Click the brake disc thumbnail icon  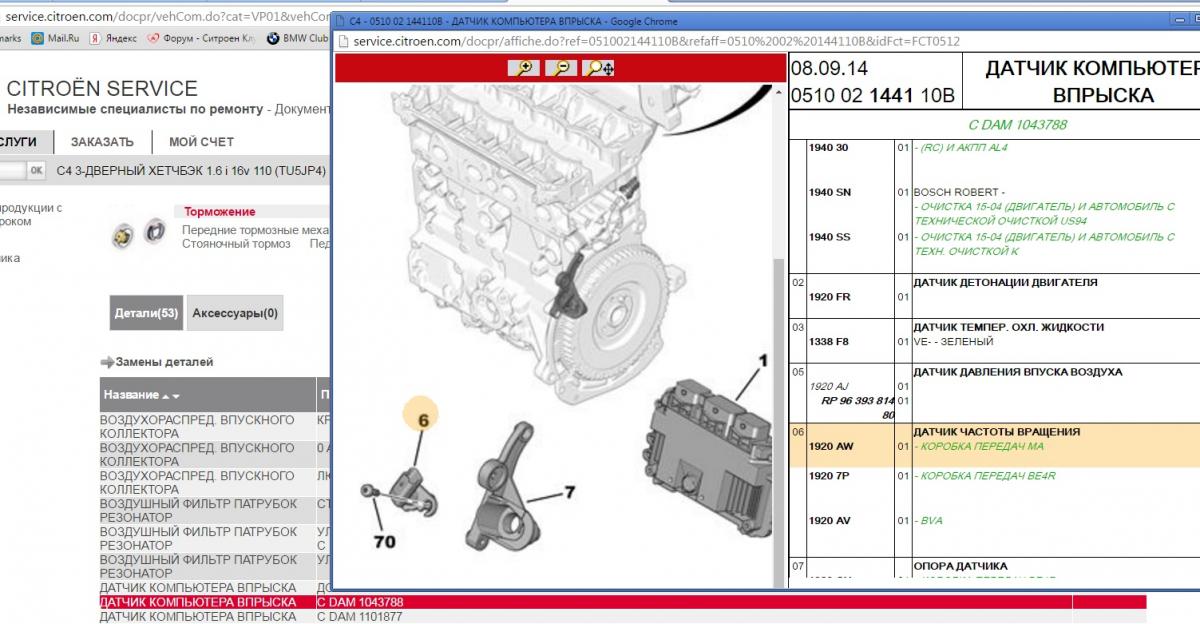154,231
